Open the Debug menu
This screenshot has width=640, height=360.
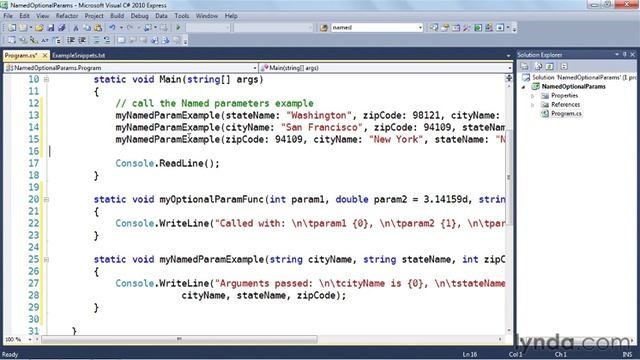(x=140, y=16)
